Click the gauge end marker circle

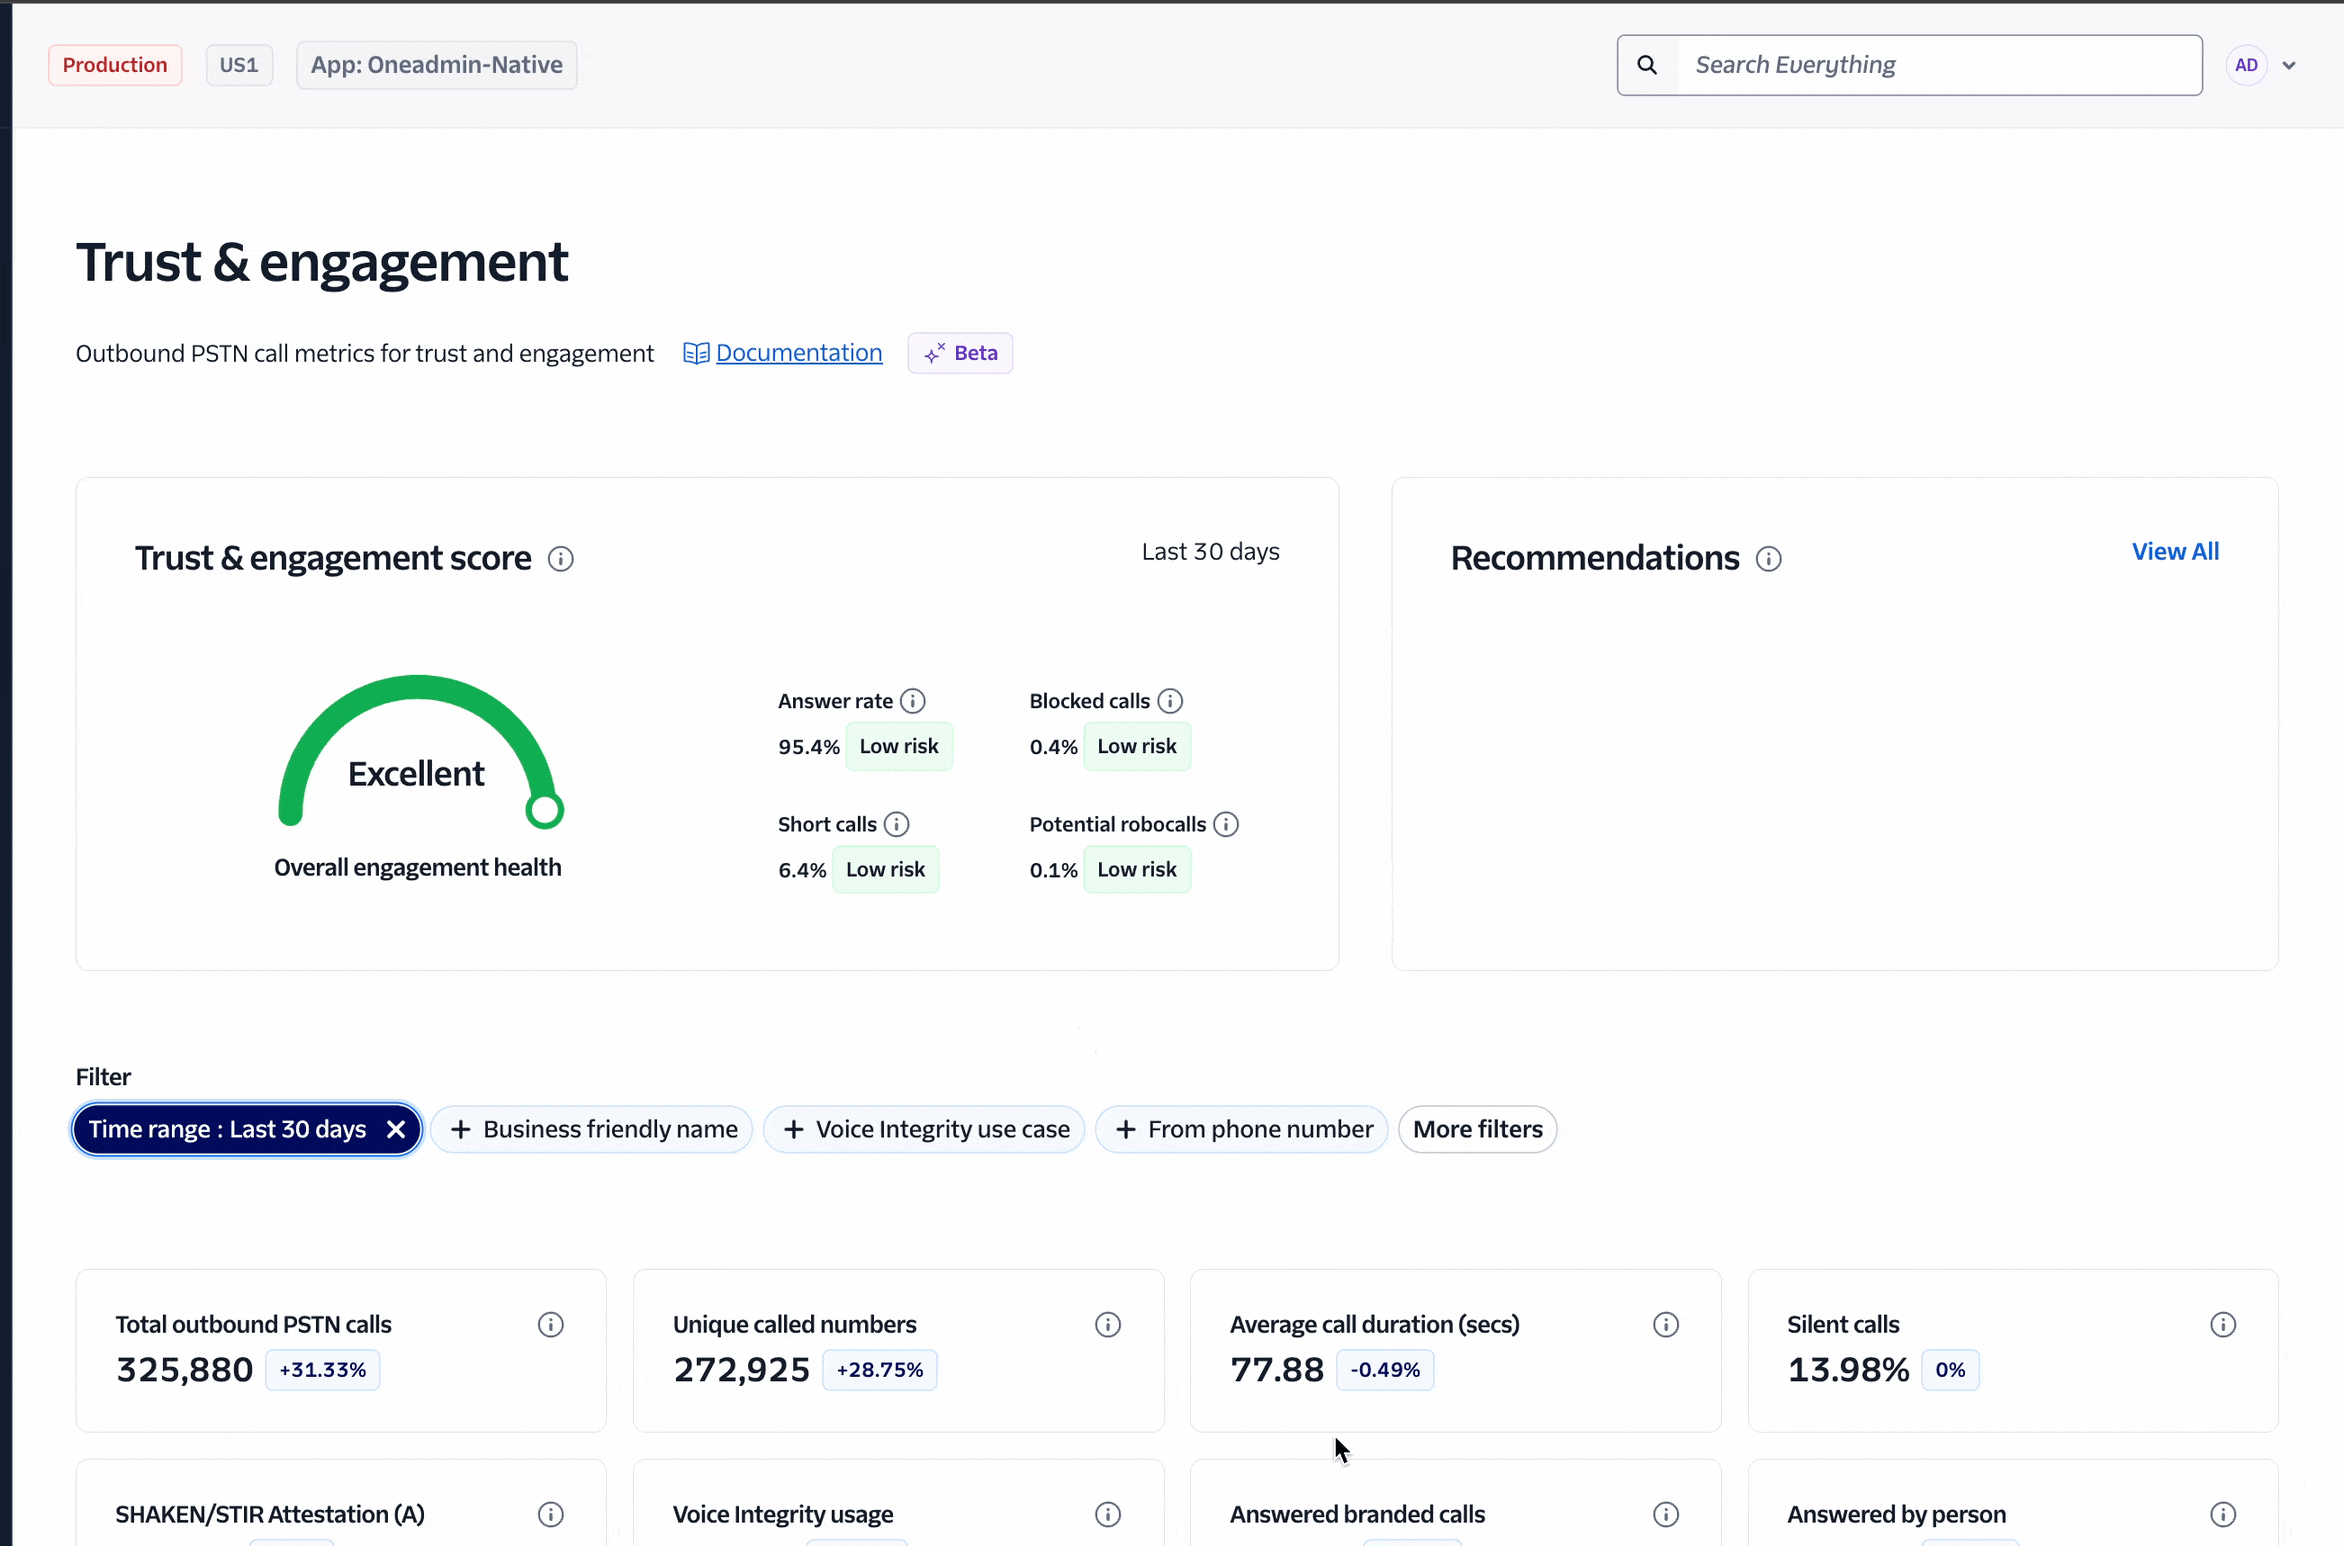click(x=545, y=810)
